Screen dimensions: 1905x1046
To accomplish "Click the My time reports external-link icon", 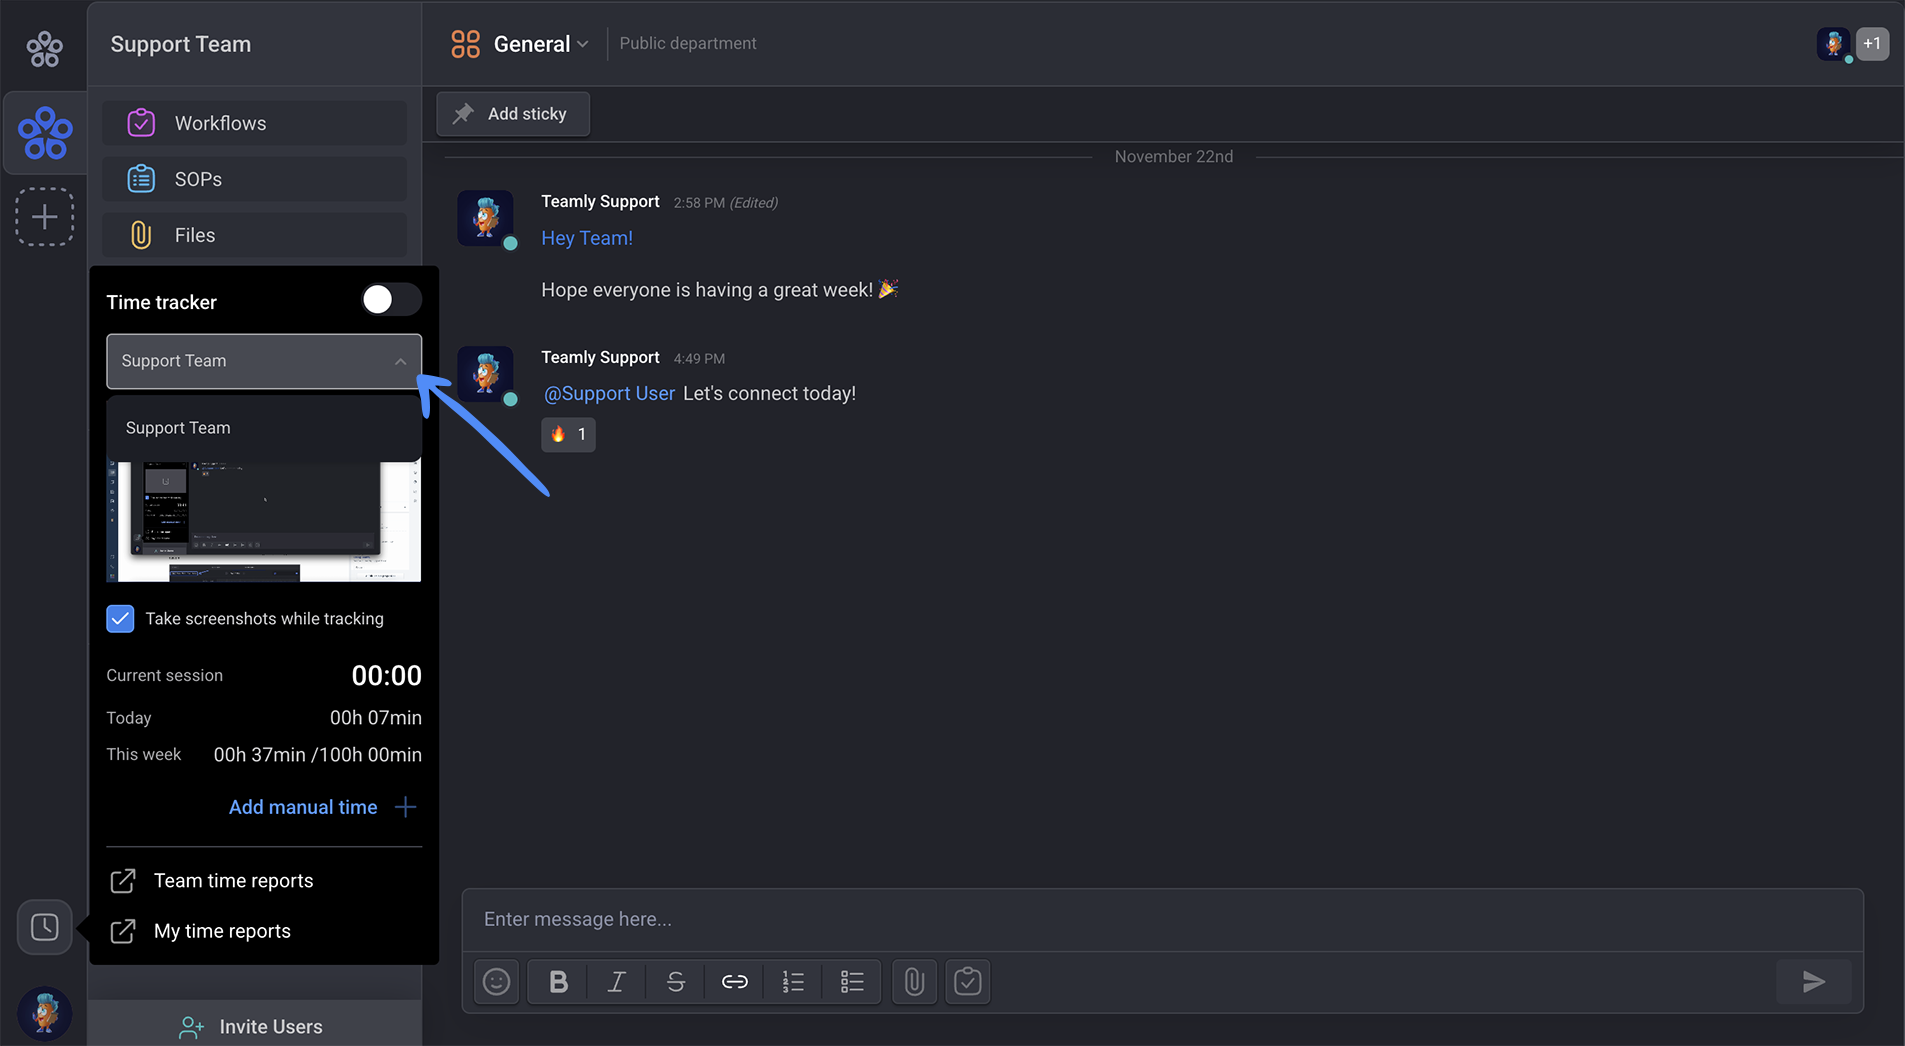I will click(x=123, y=931).
